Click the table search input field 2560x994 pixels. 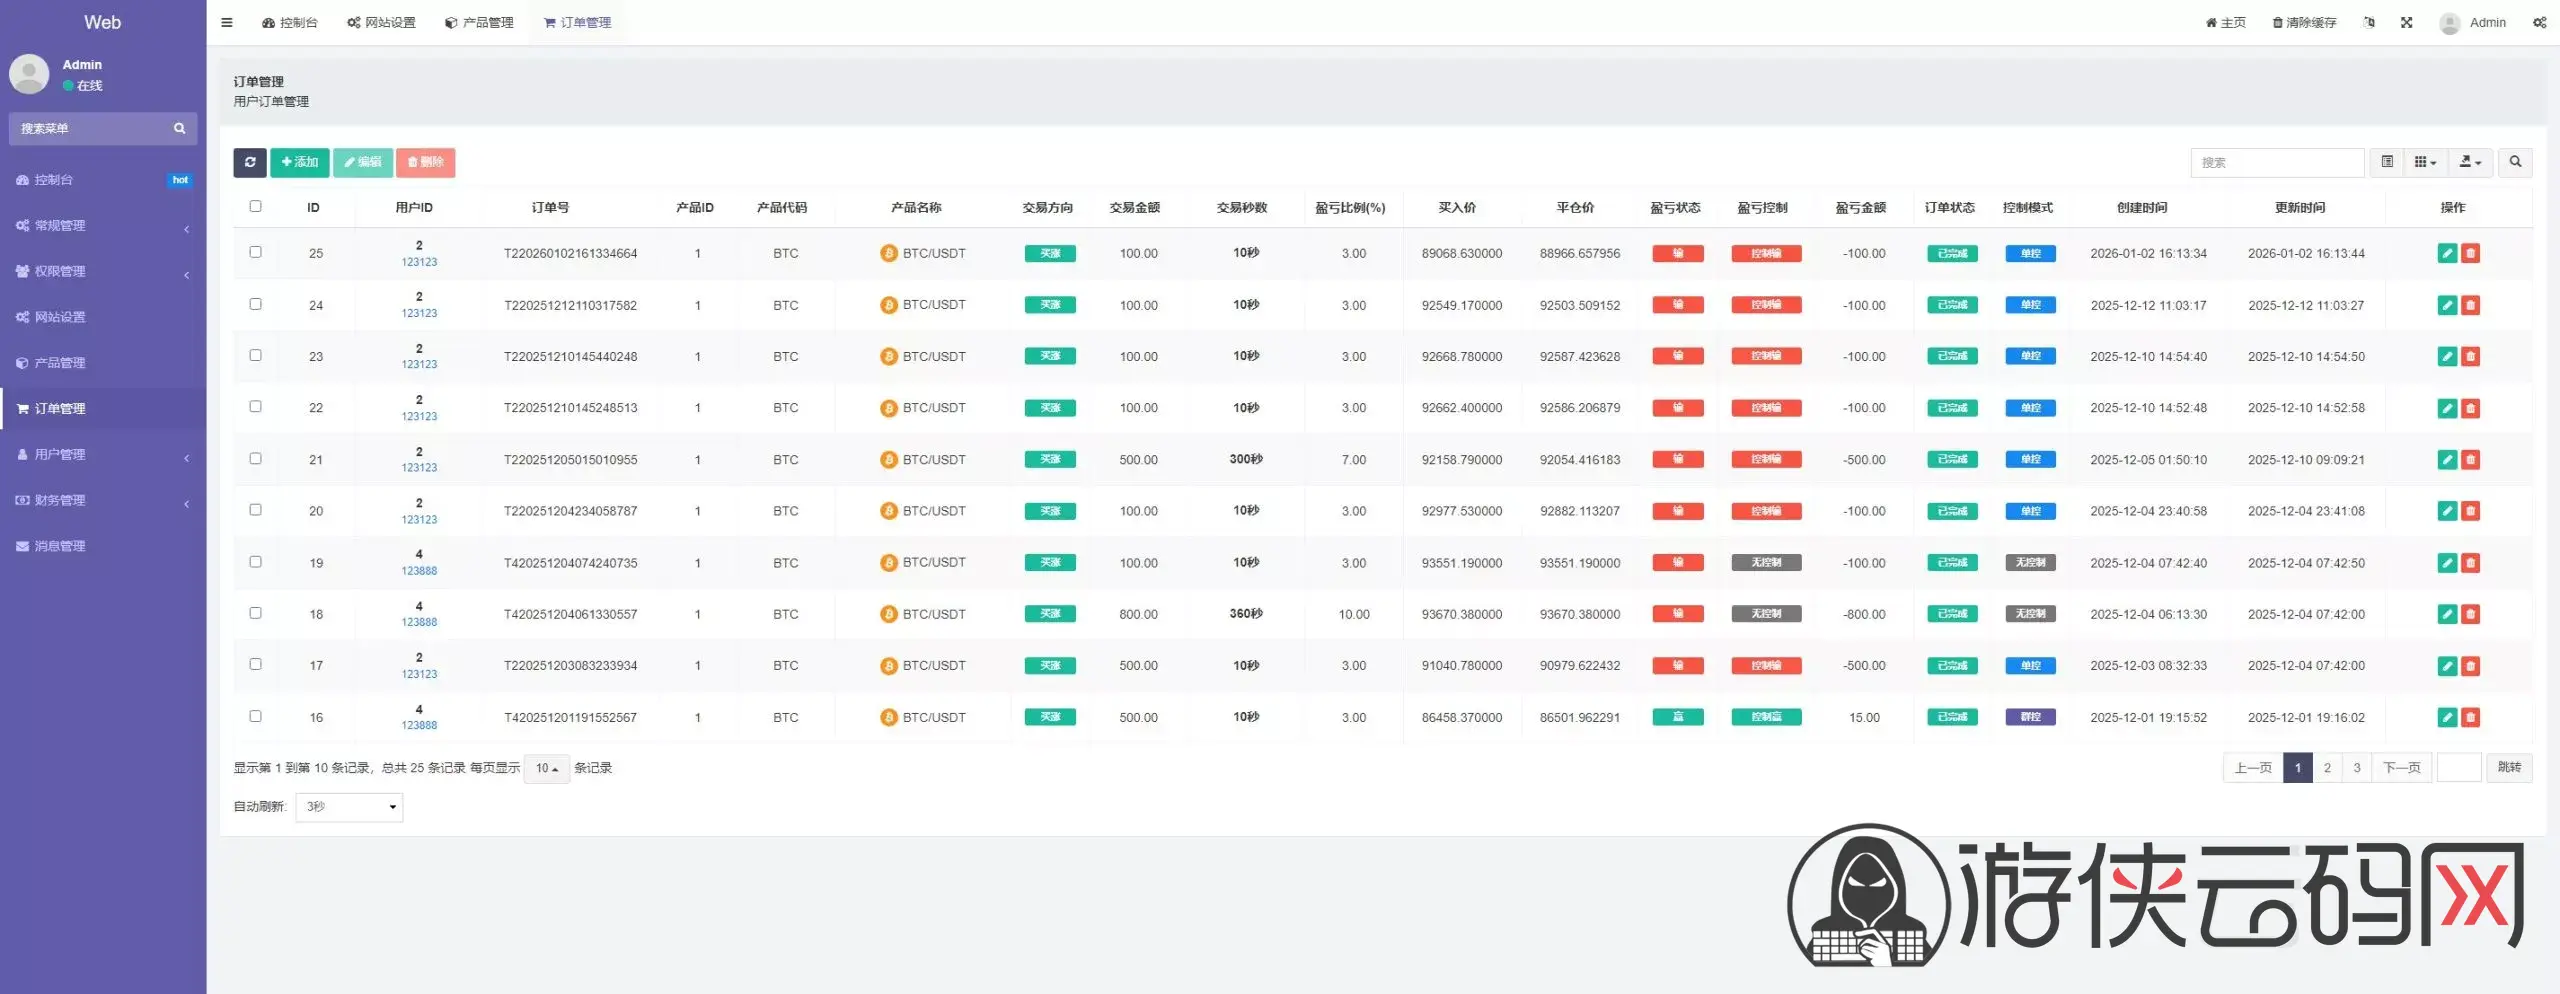(x=2277, y=162)
